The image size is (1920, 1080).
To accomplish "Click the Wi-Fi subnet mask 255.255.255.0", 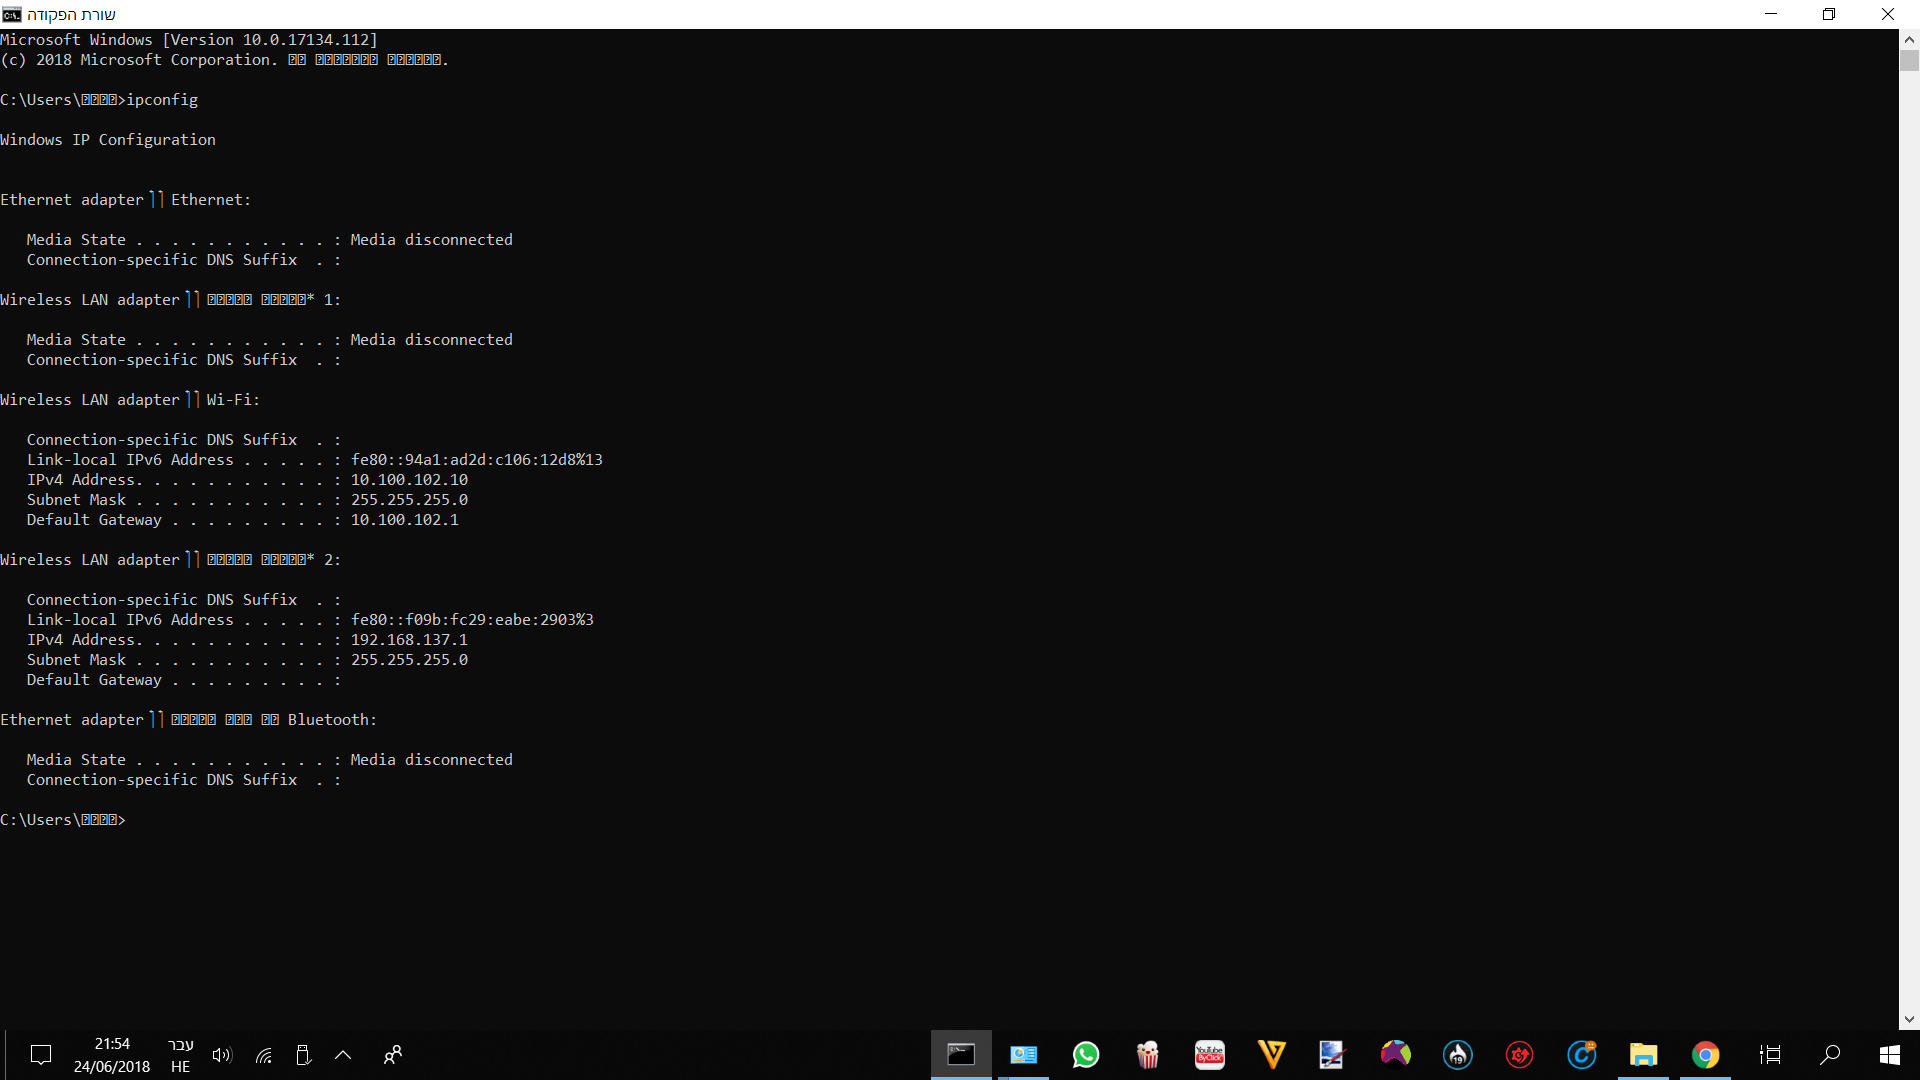I will point(409,500).
